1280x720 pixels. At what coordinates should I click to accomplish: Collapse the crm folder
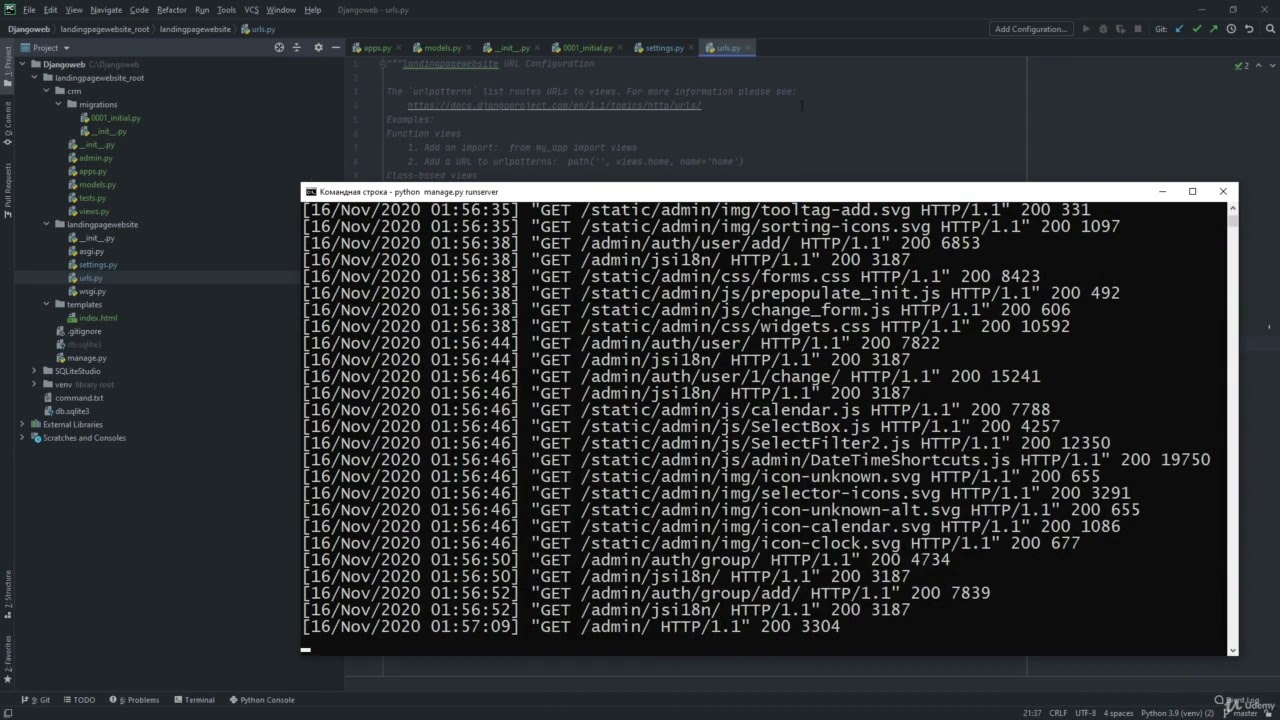[x=46, y=91]
